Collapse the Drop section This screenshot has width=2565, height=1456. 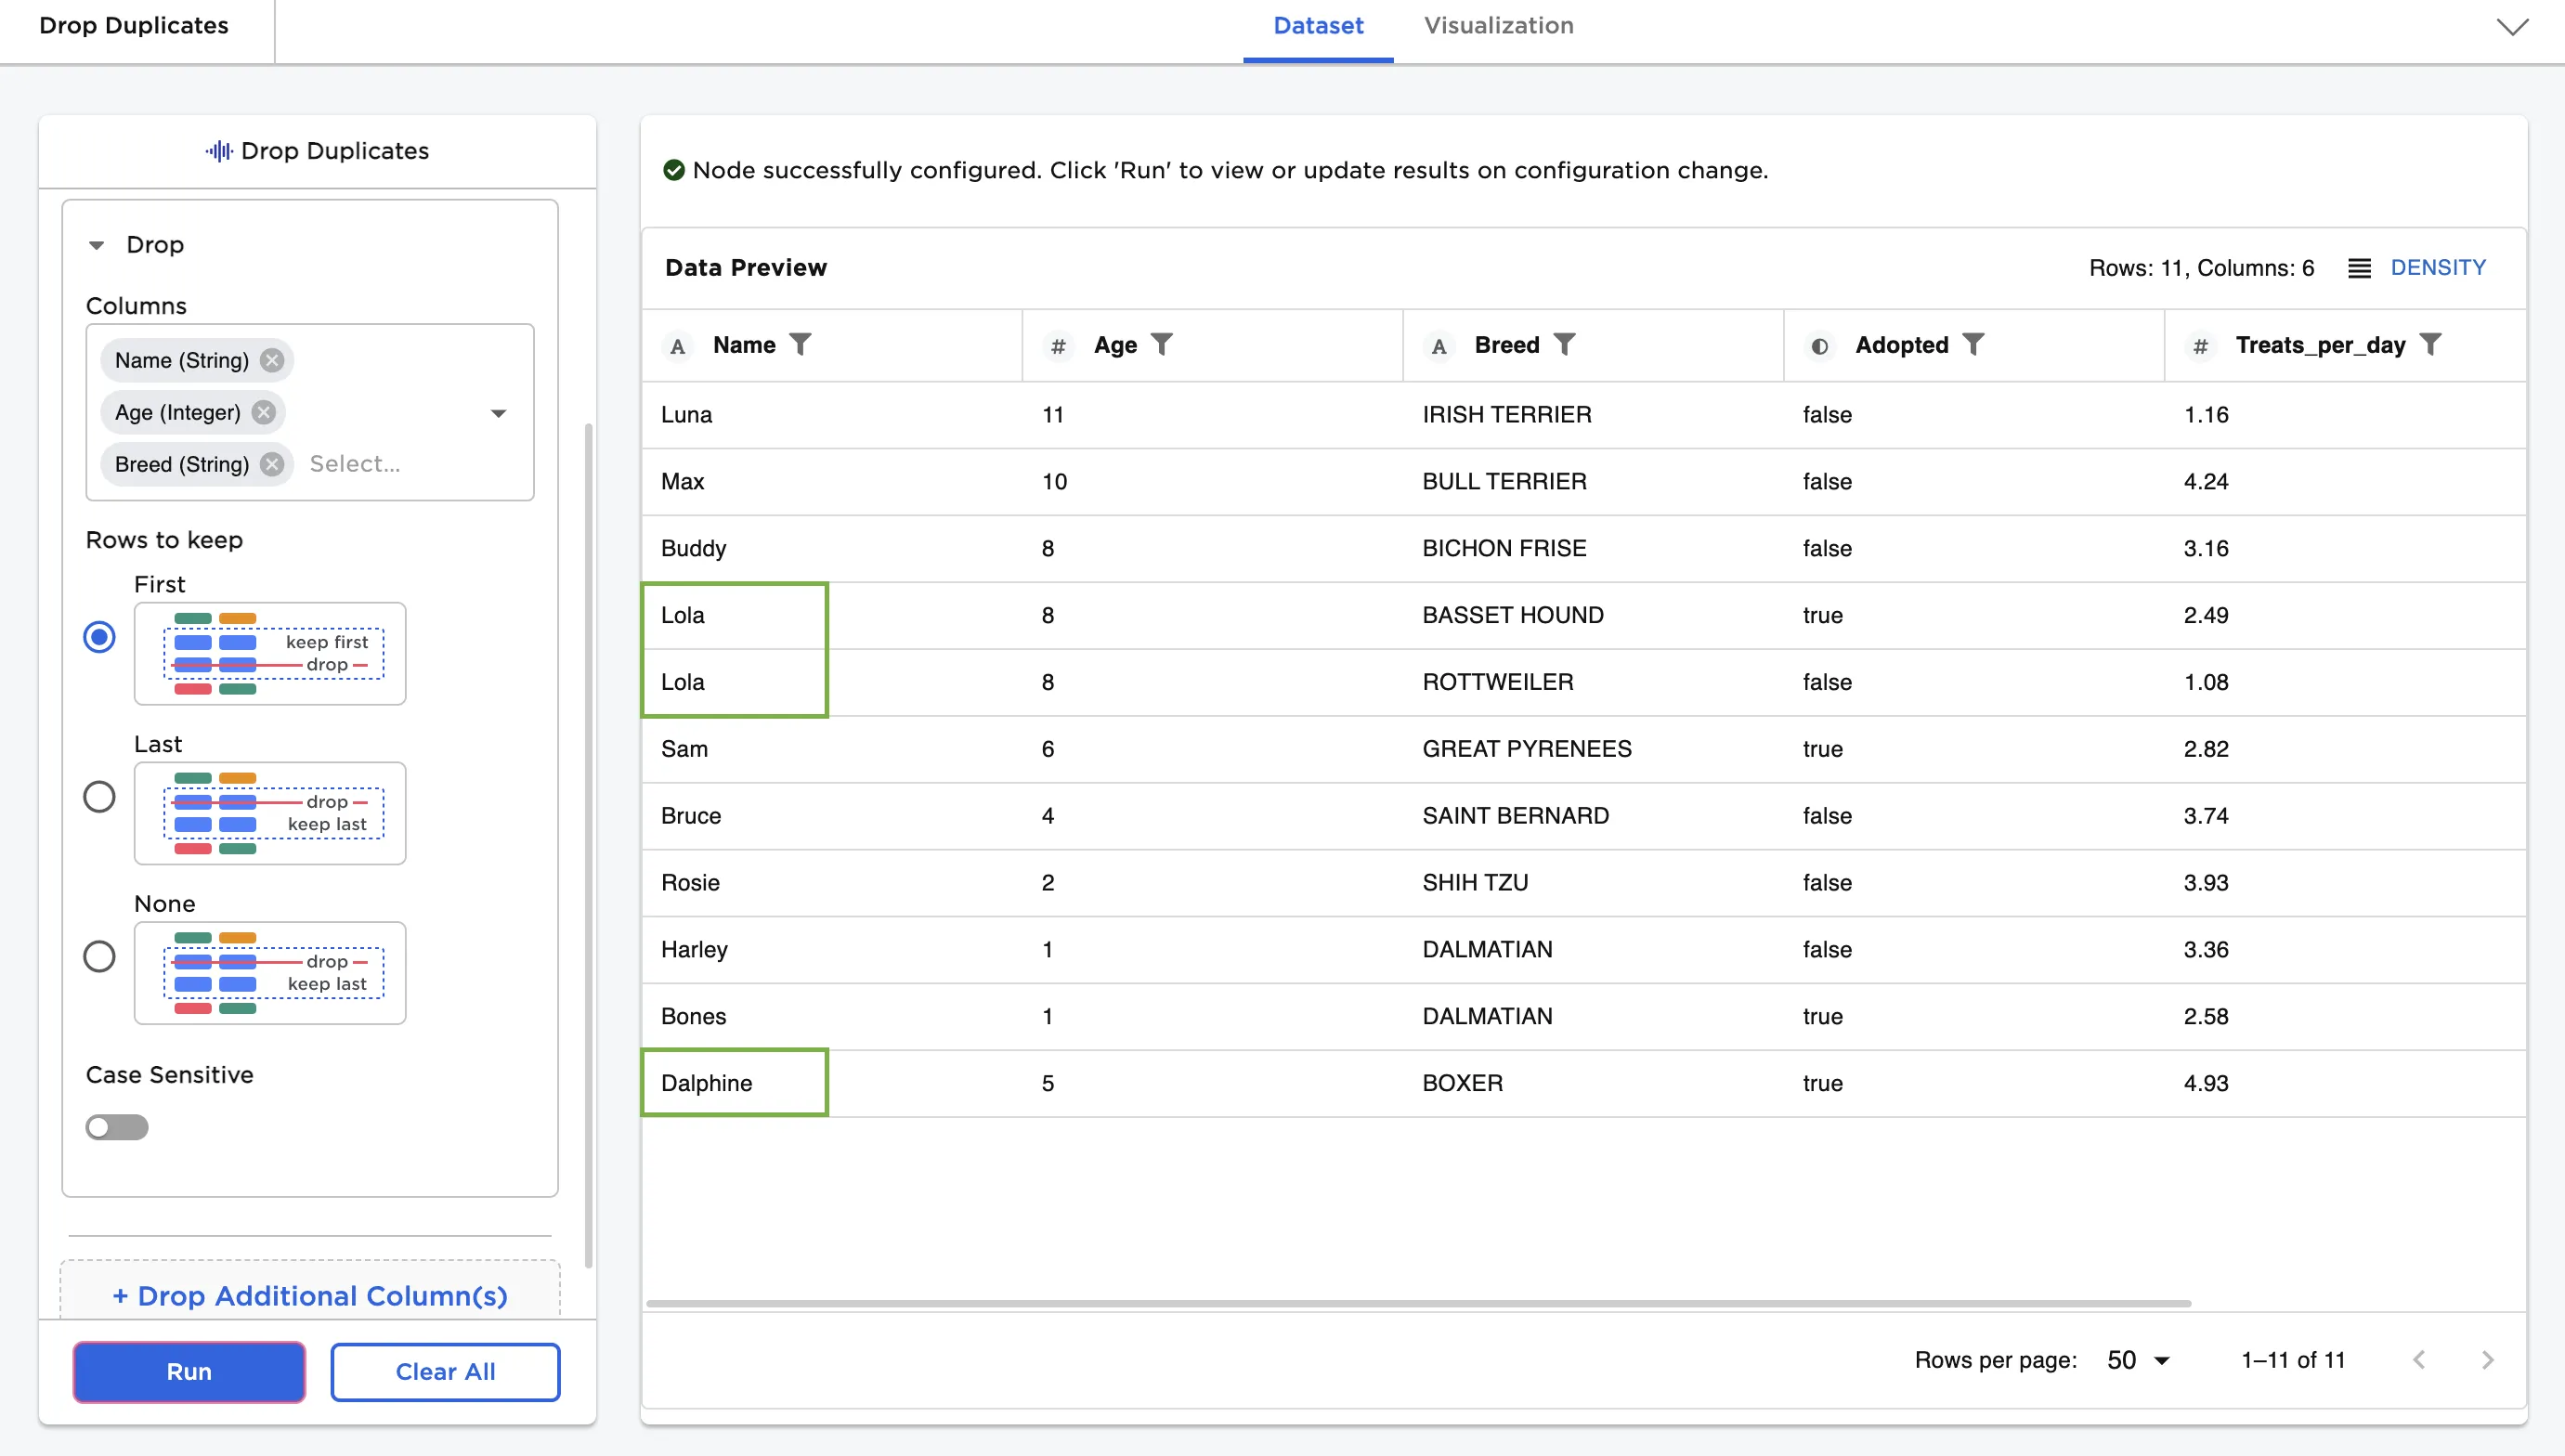point(96,245)
